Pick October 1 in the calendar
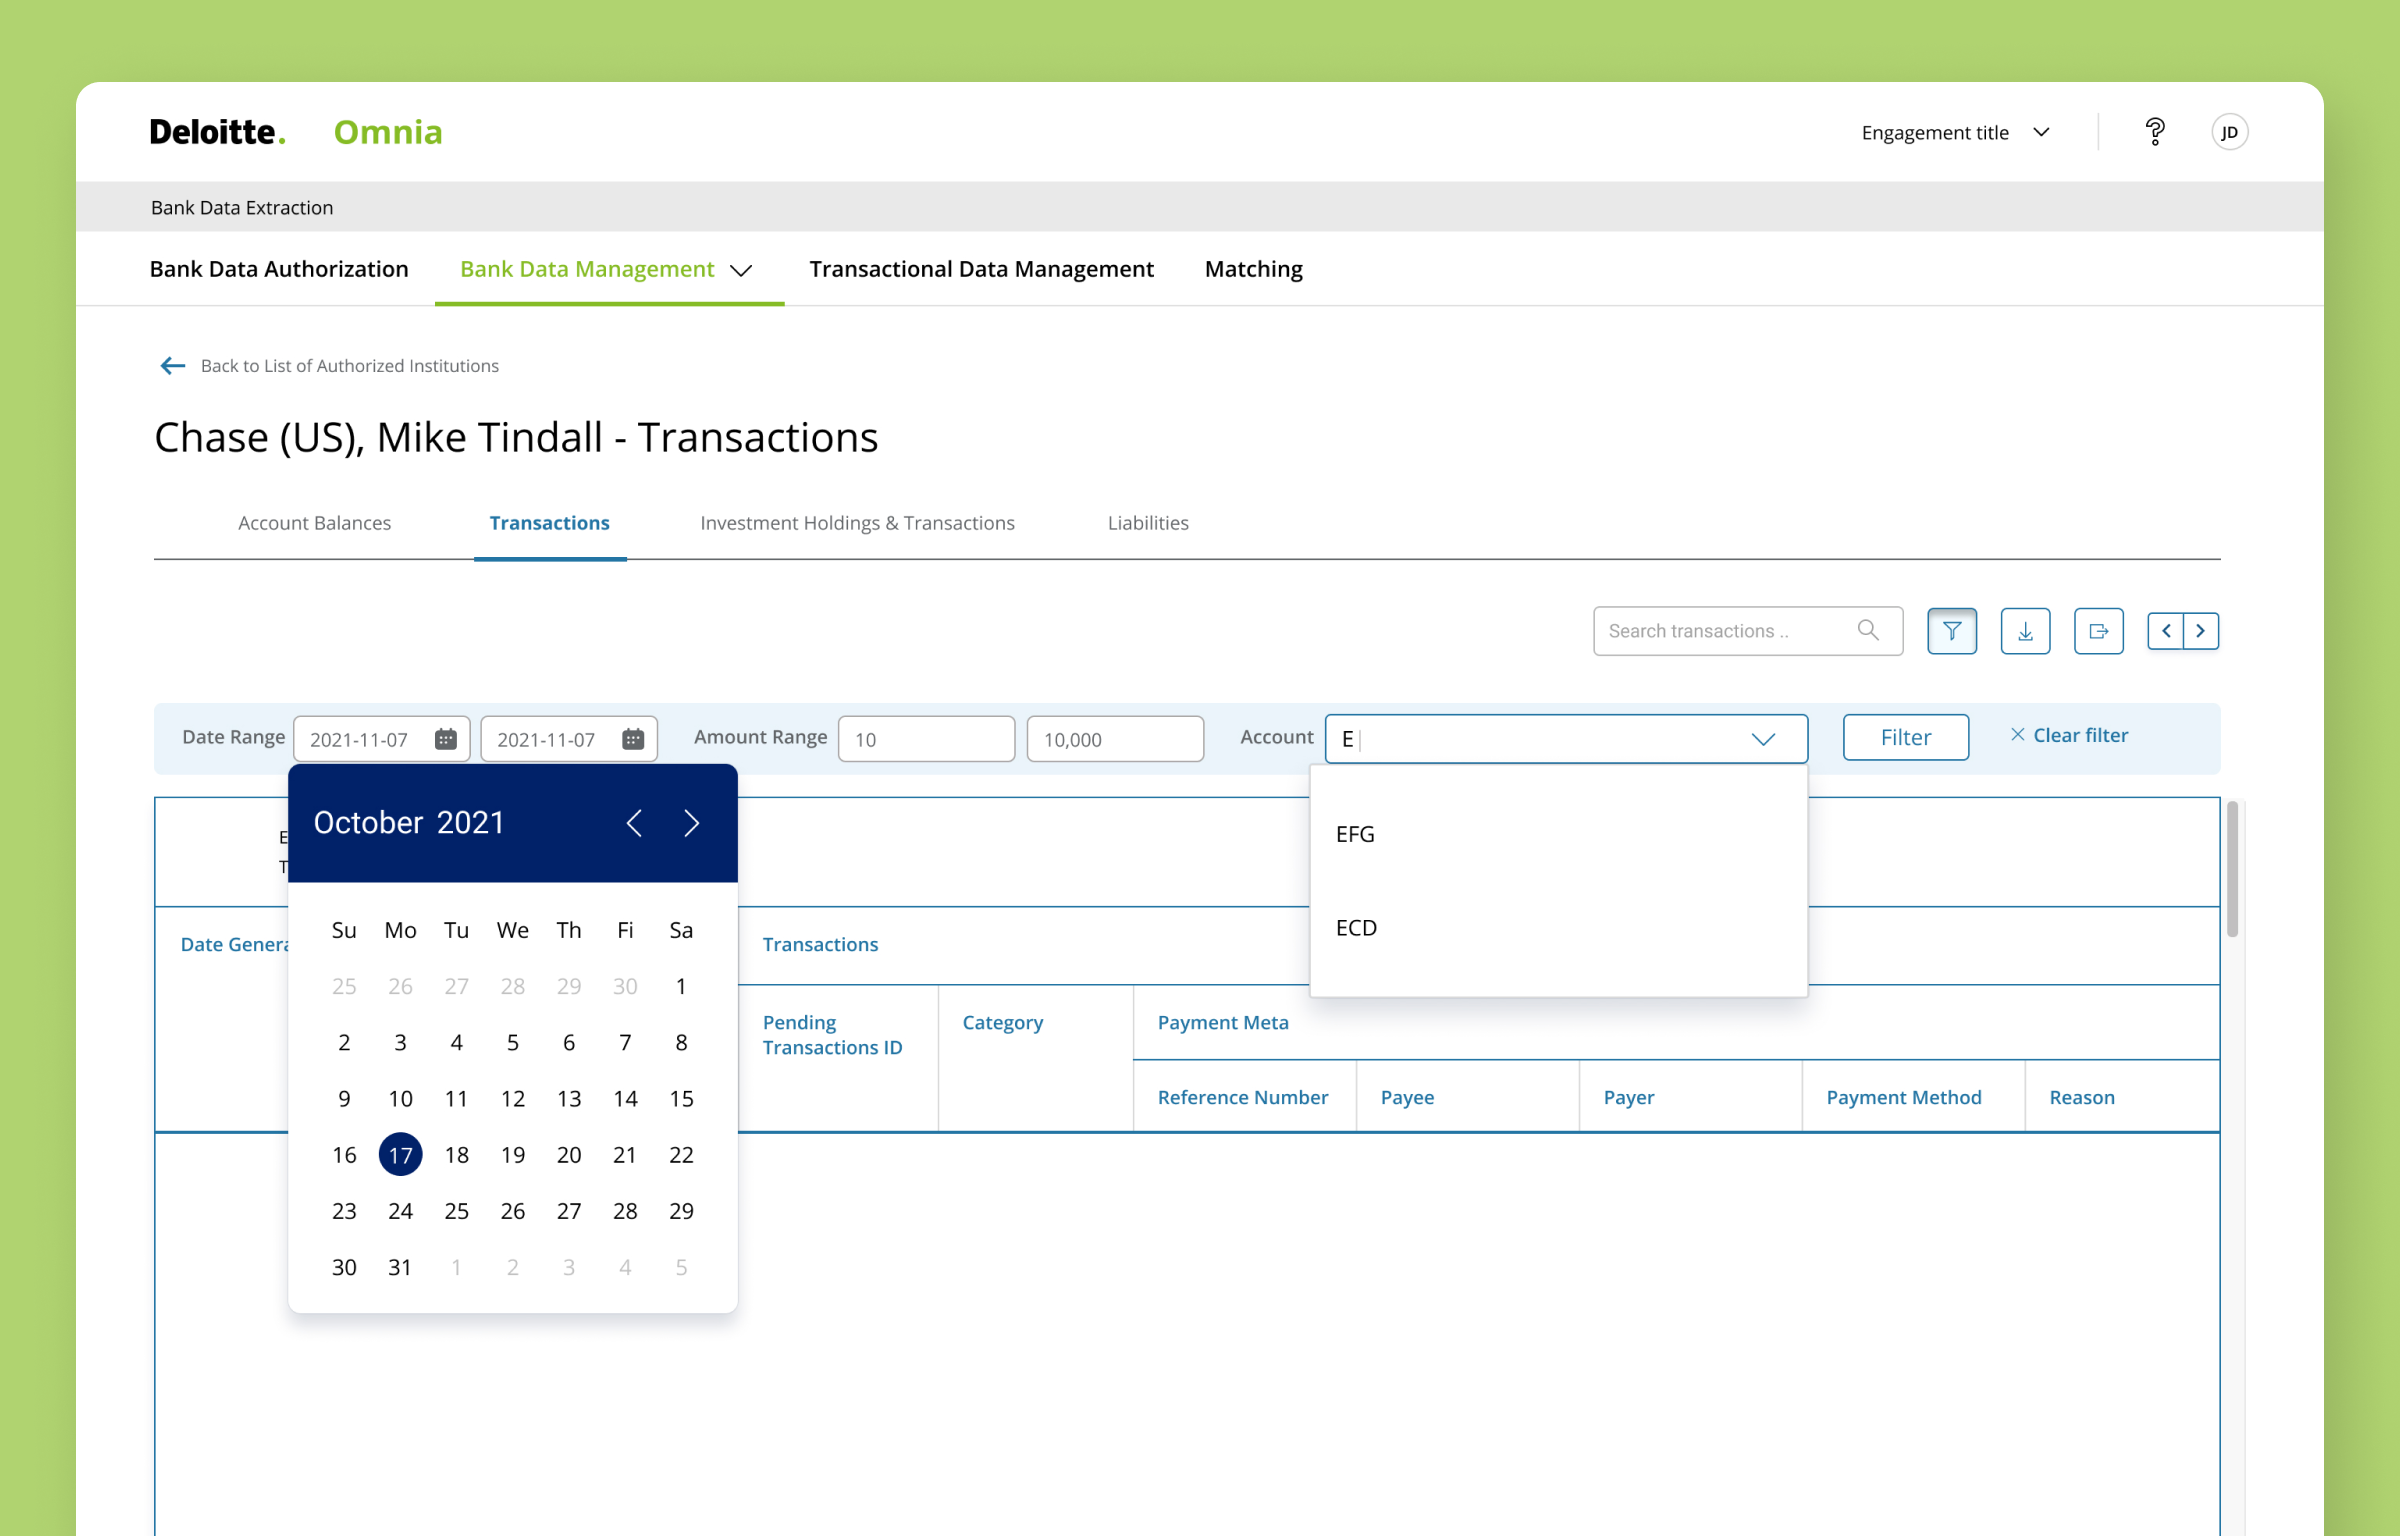The width and height of the screenshot is (2400, 1536). click(681, 986)
